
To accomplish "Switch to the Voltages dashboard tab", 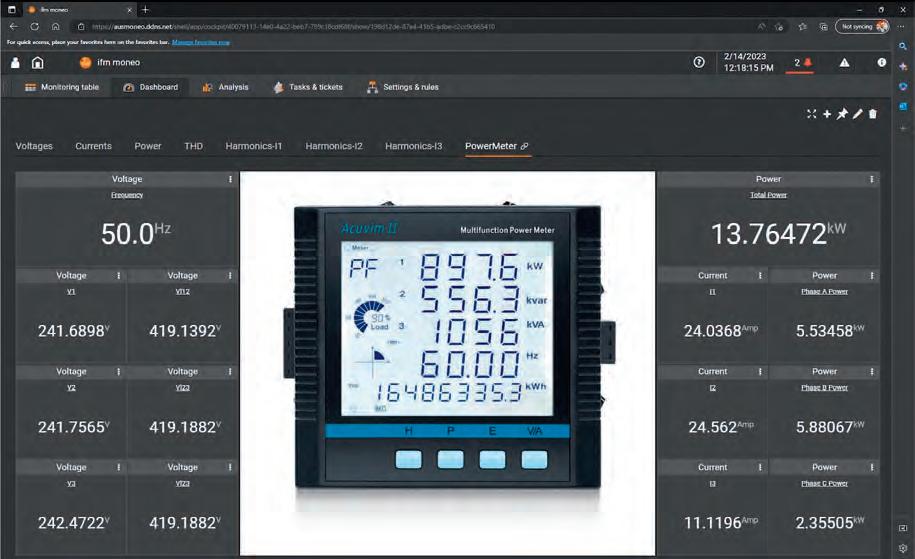I will (x=34, y=146).
